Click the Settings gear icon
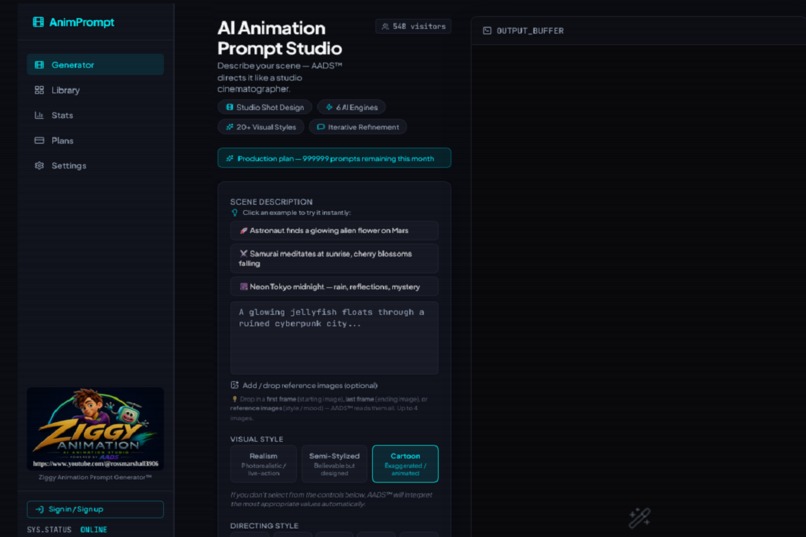The width and height of the screenshot is (806, 537). [x=39, y=165]
